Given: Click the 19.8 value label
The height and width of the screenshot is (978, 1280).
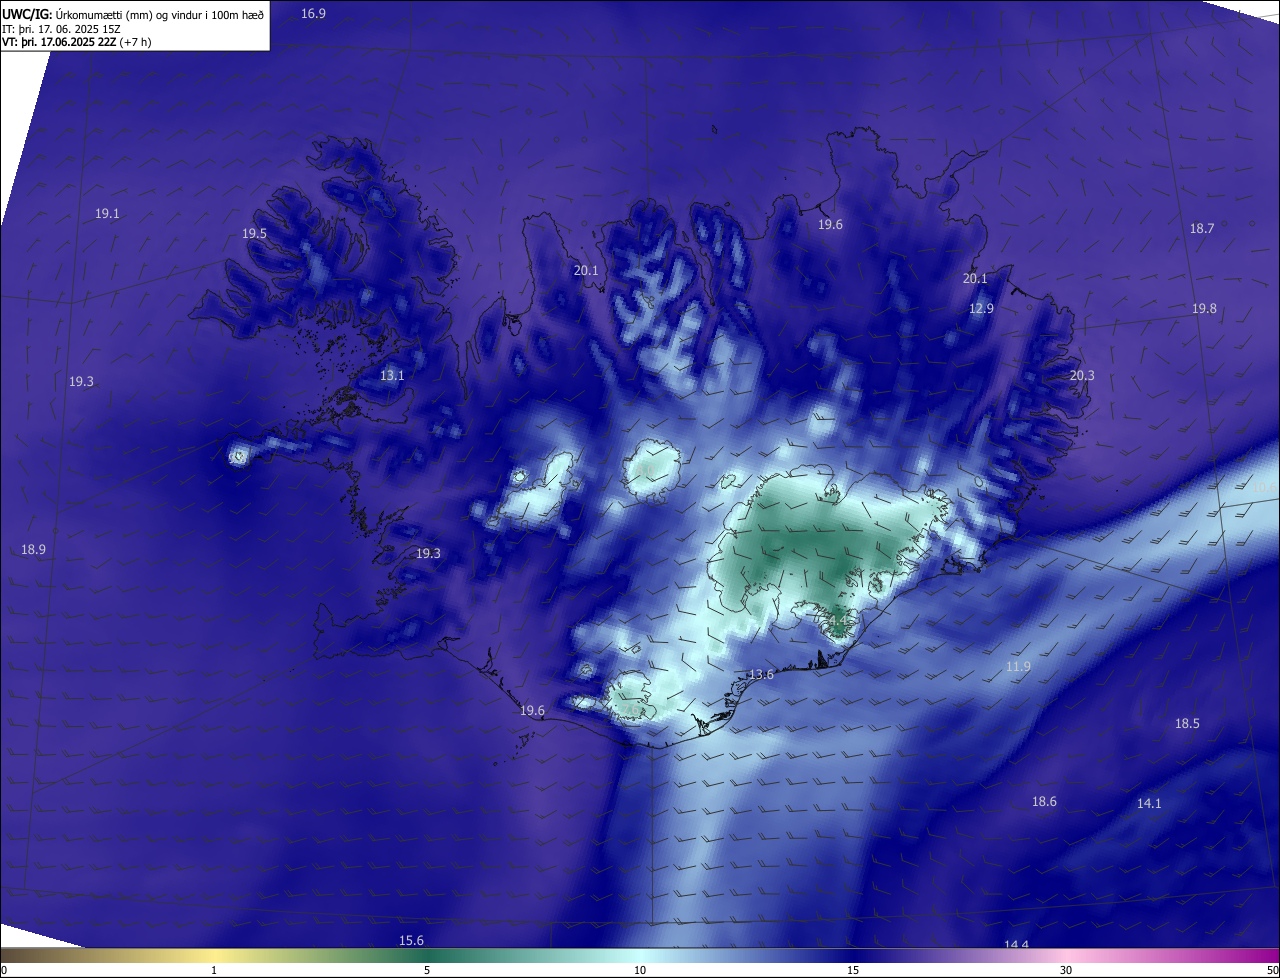Looking at the screenshot, I should click(1204, 308).
